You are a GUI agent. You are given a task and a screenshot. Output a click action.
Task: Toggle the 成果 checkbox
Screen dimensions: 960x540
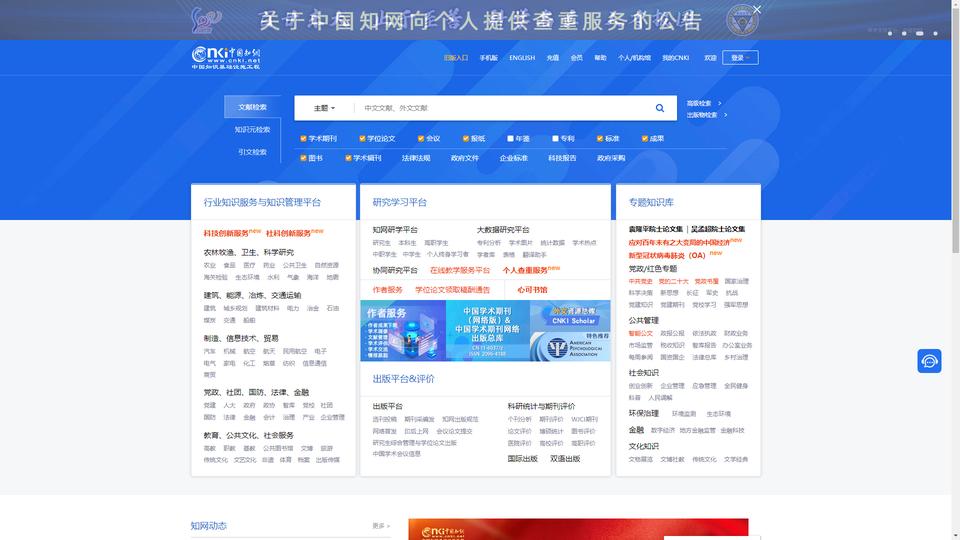(645, 138)
